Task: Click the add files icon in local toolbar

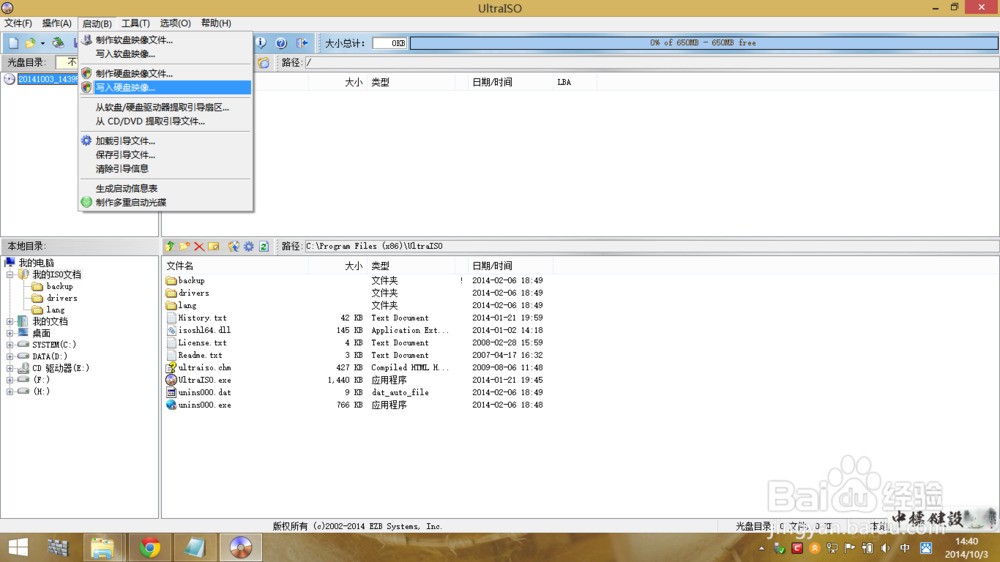Action: coord(233,246)
